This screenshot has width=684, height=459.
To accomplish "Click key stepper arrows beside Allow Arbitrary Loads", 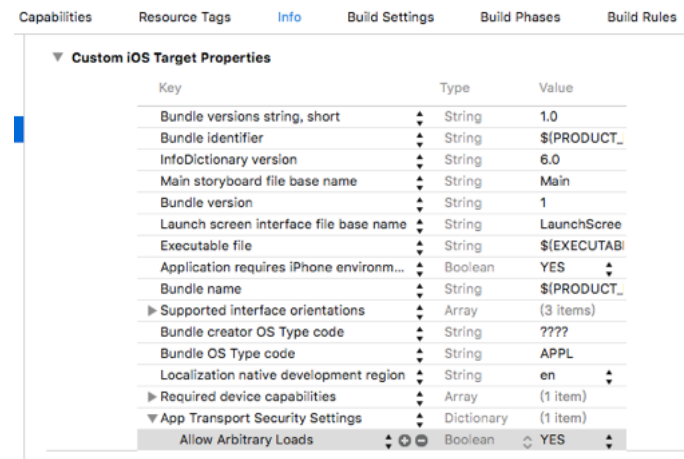I will click(x=389, y=441).
